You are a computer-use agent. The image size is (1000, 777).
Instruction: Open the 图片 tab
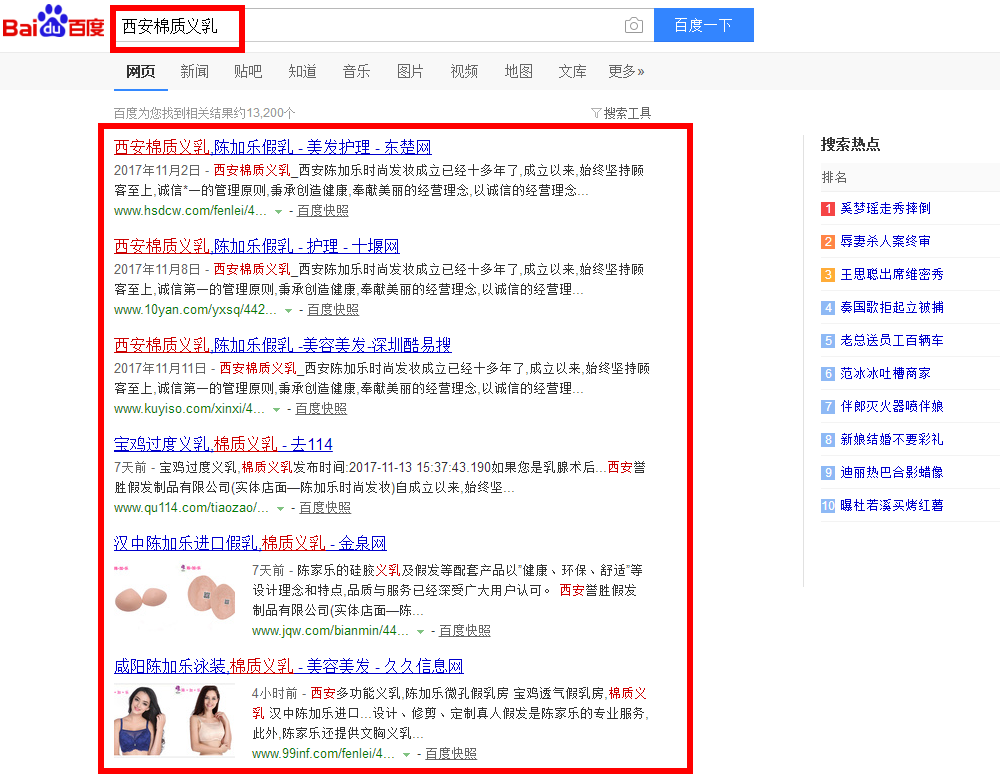pos(410,71)
